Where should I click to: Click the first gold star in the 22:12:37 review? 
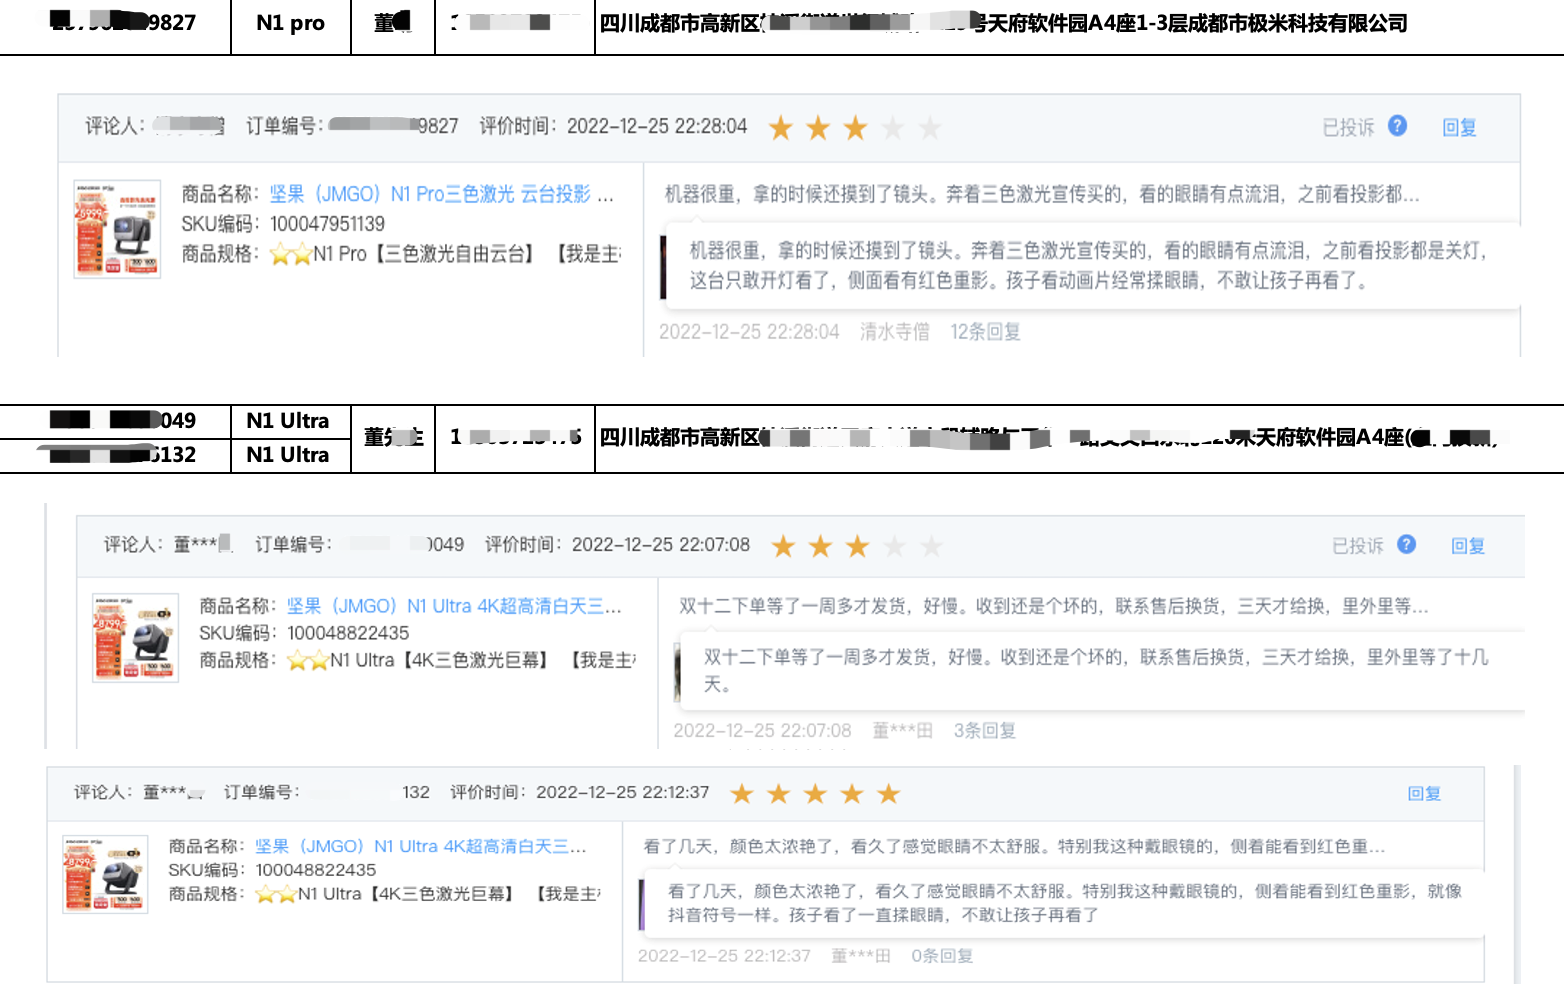(741, 794)
